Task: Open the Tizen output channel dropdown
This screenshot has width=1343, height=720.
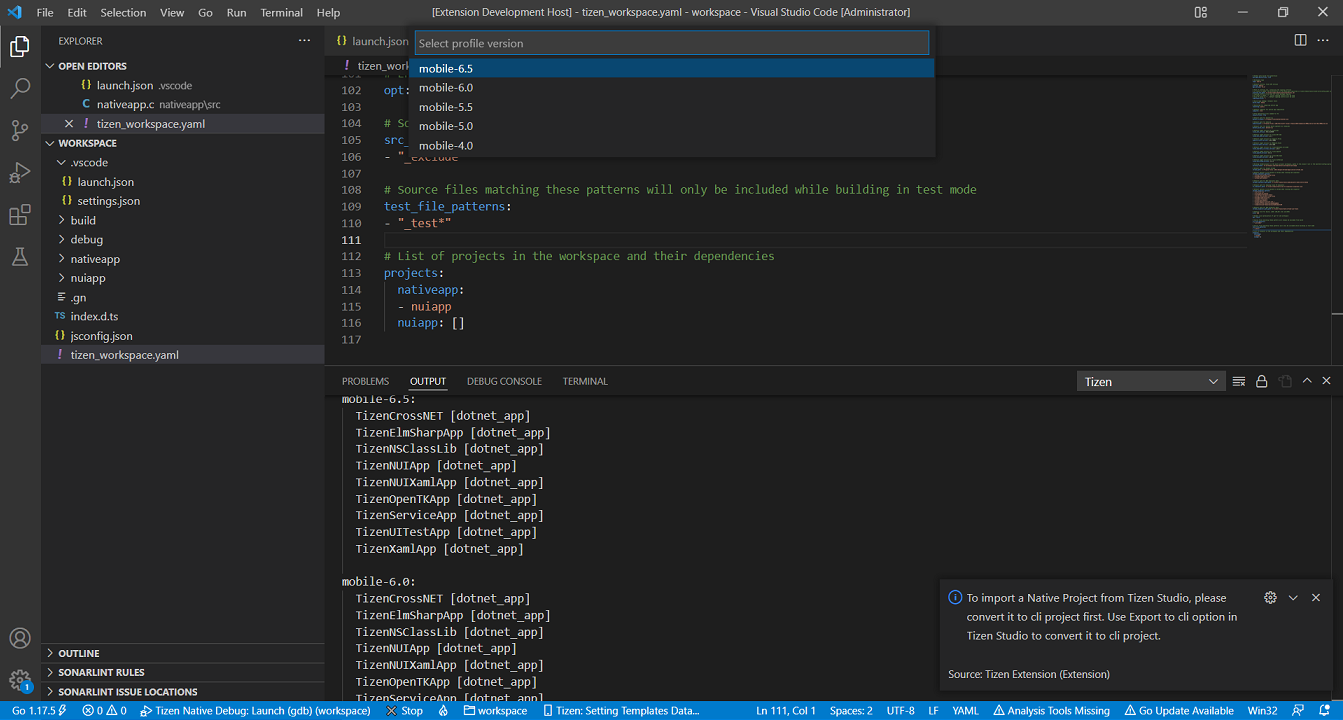Action: (x=1151, y=381)
